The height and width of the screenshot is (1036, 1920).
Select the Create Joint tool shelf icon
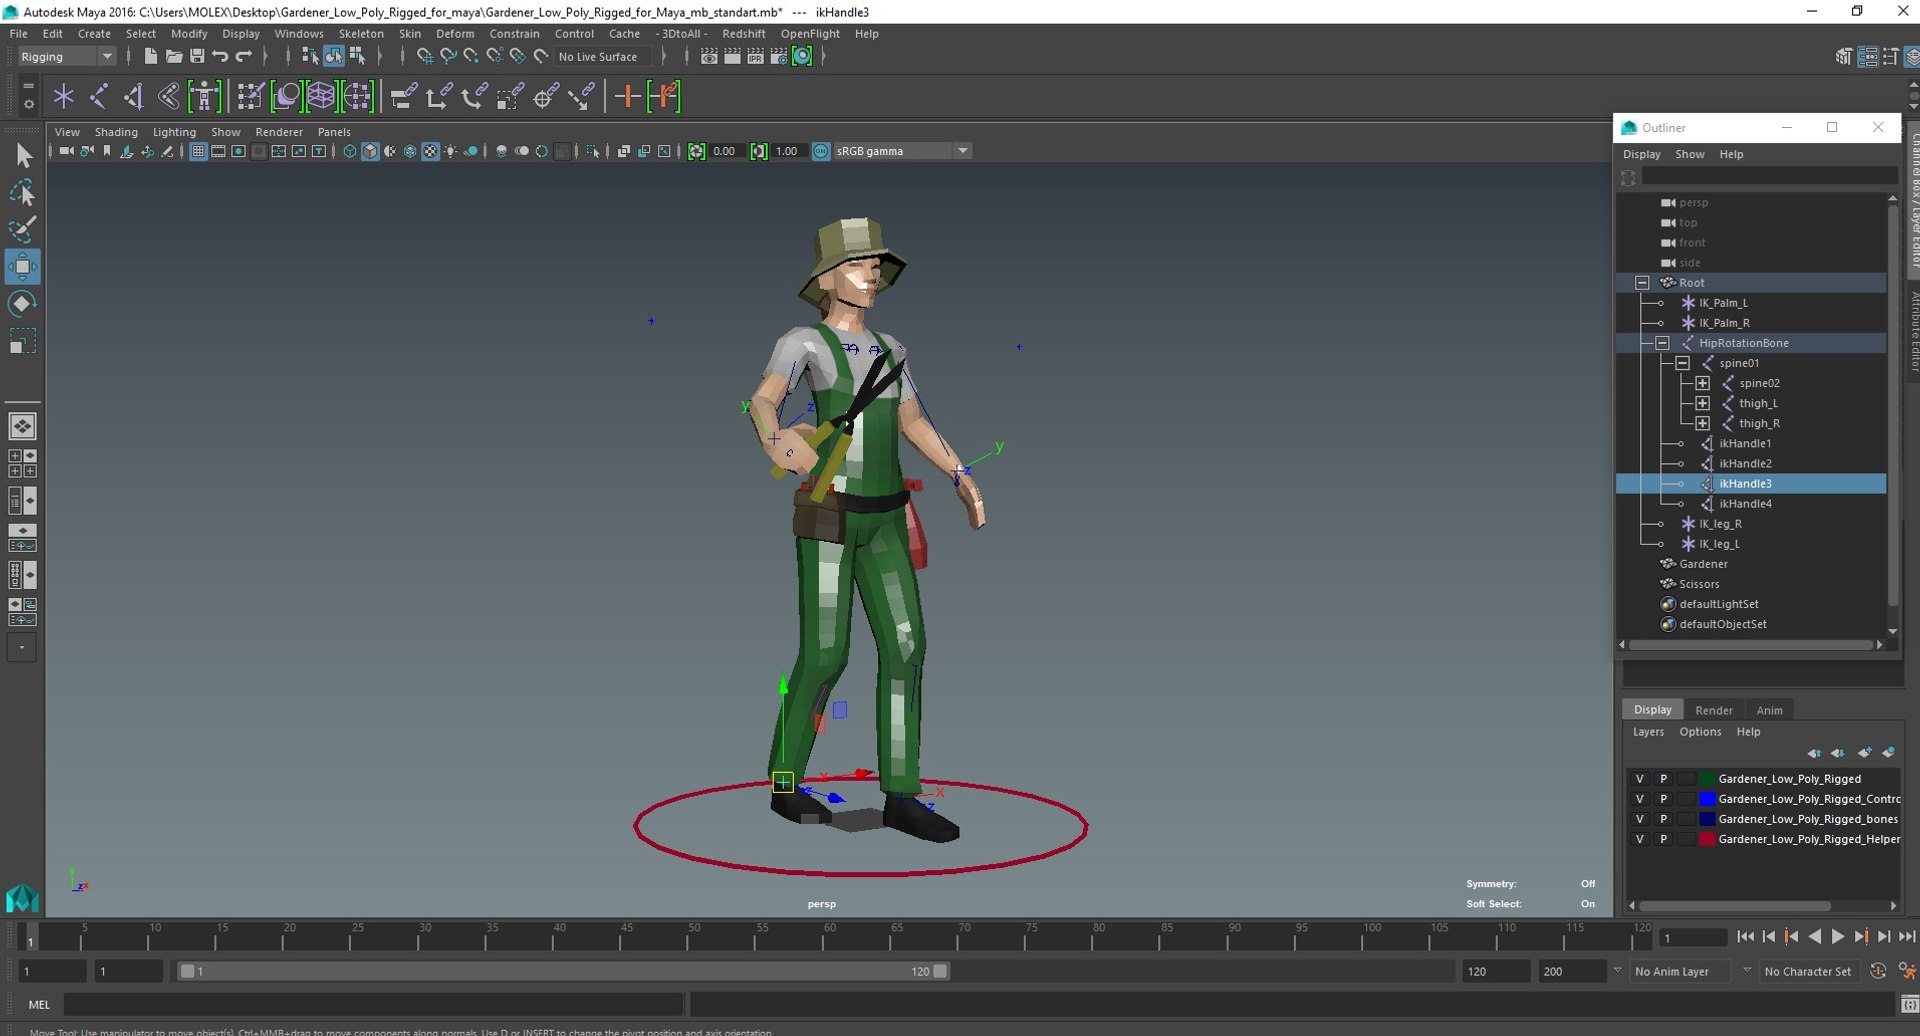click(99, 96)
